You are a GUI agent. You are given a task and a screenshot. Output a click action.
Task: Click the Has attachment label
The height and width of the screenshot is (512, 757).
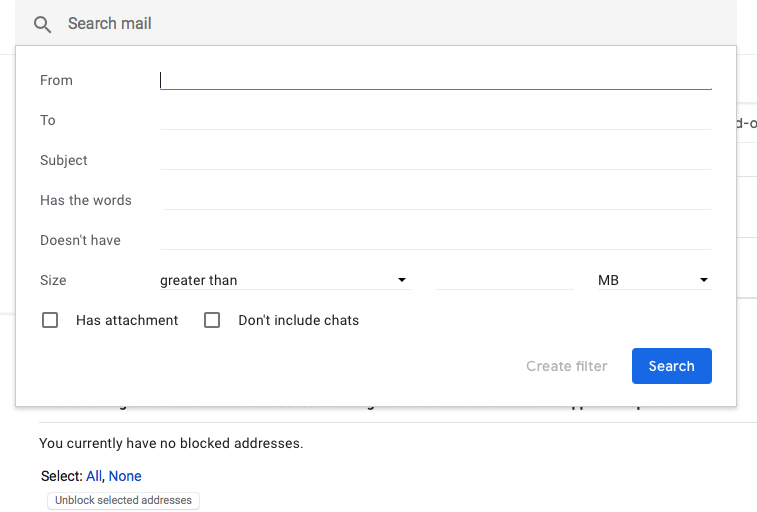point(127,320)
